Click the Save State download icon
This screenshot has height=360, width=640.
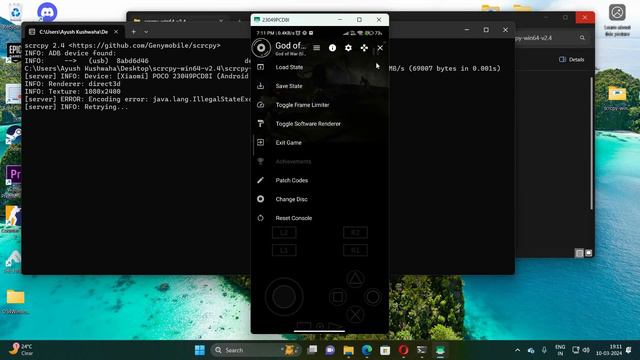coord(260,86)
